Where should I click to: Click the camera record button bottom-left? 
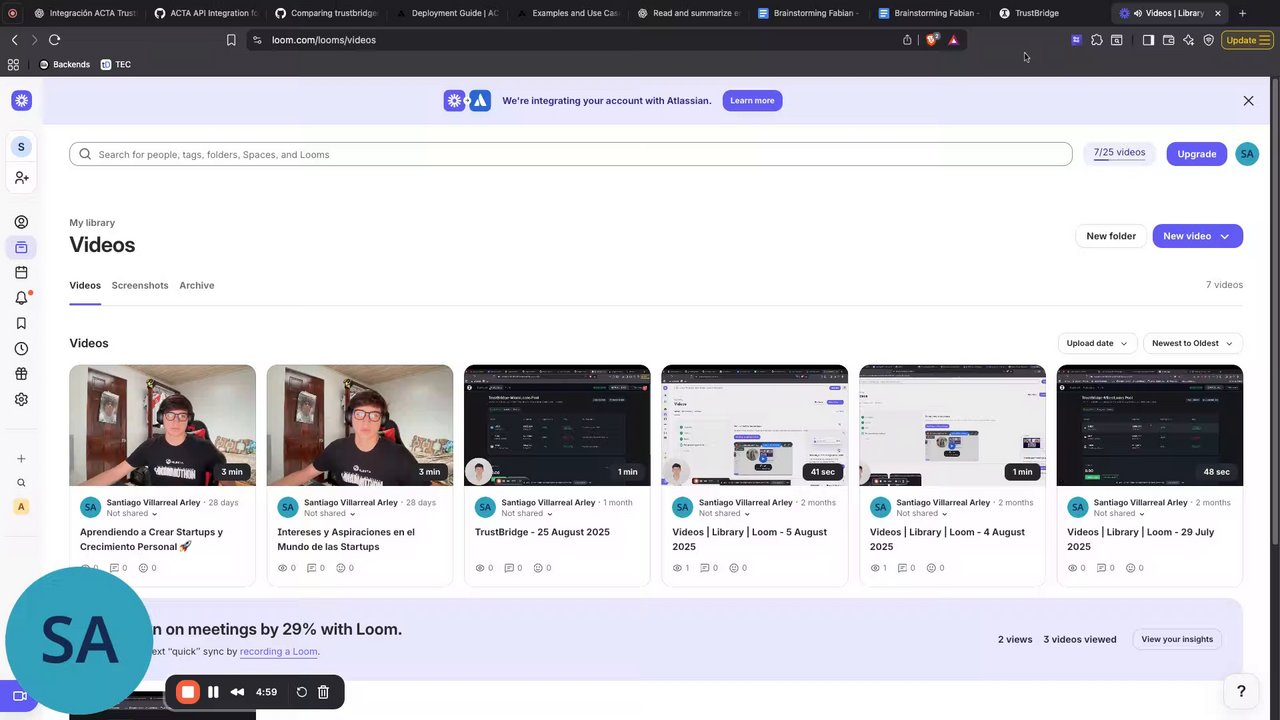[19, 696]
